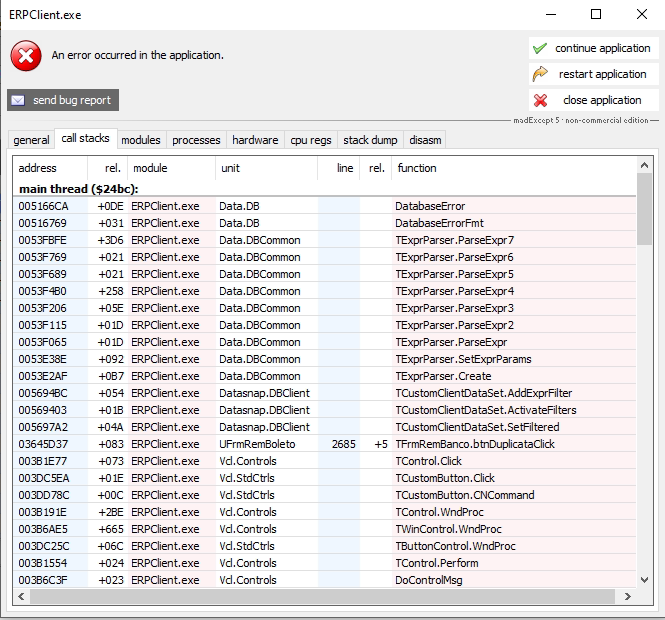
Task: Show the cpu regs tab
Action: click(311, 140)
